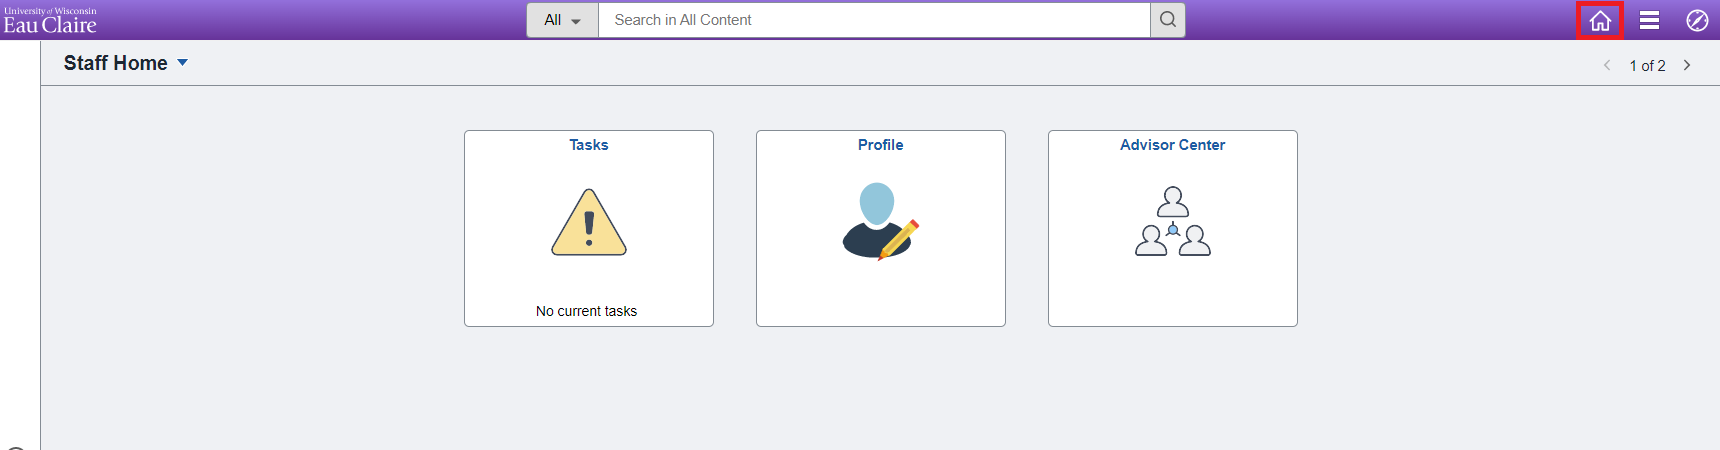Click the Advisor Center people icon

pyautogui.click(x=1173, y=221)
